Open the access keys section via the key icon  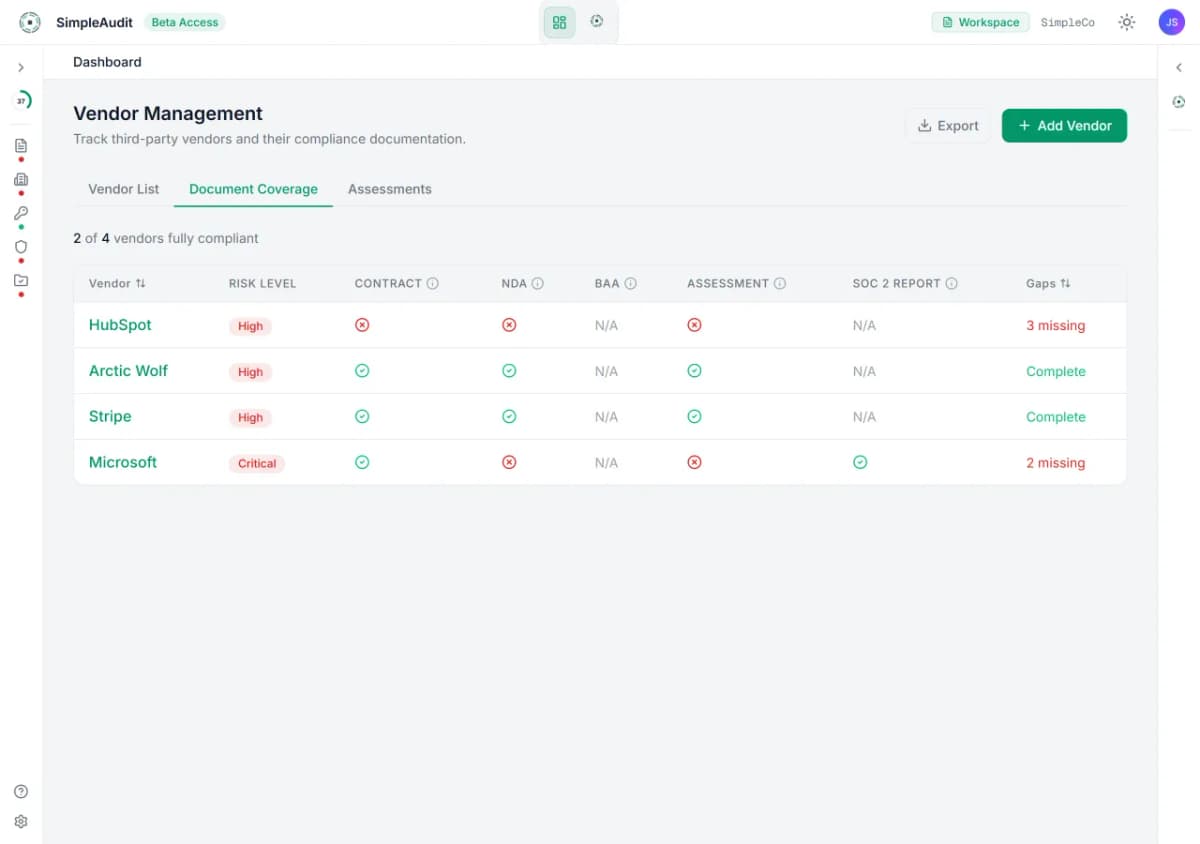[x=21, y=213]
